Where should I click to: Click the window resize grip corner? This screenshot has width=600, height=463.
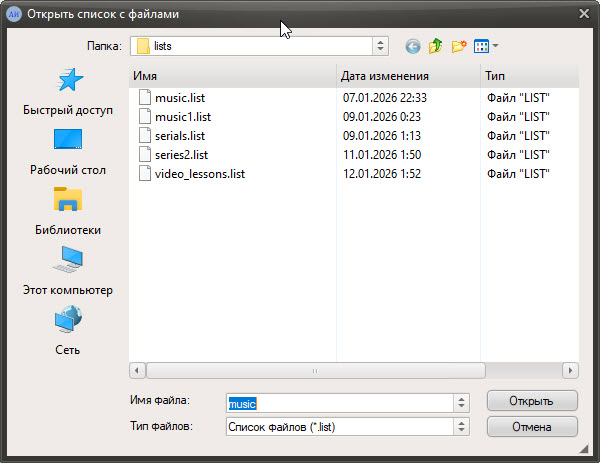click(583, 448)
